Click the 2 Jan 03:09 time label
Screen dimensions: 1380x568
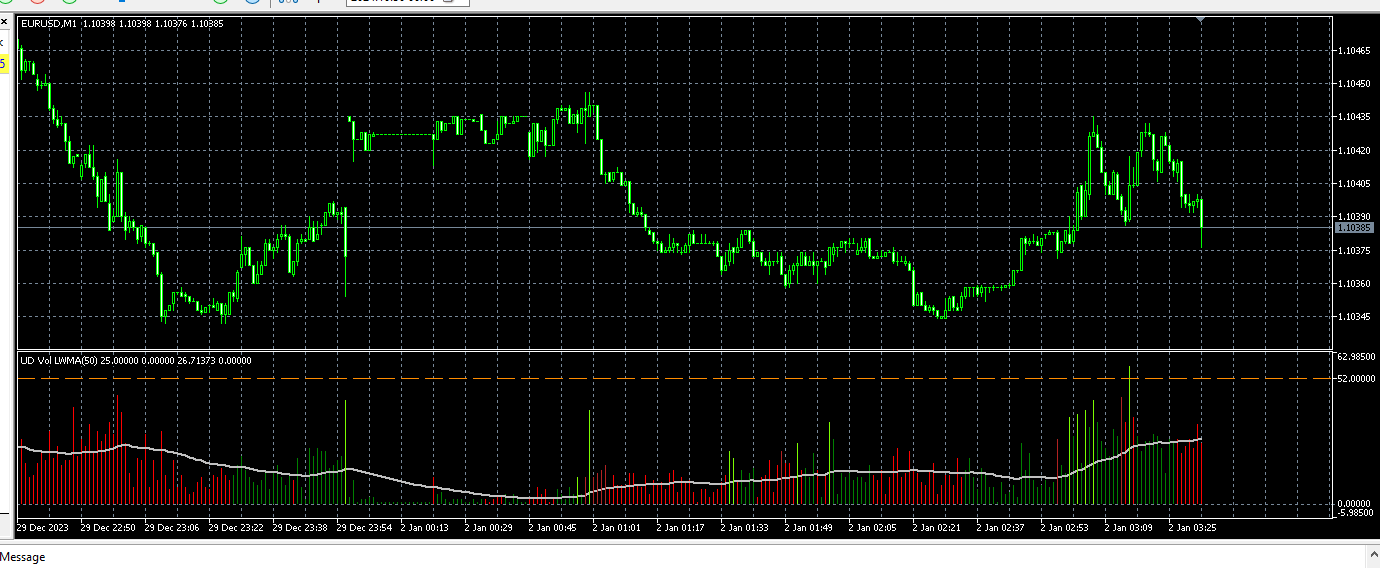coord(1129,527)
